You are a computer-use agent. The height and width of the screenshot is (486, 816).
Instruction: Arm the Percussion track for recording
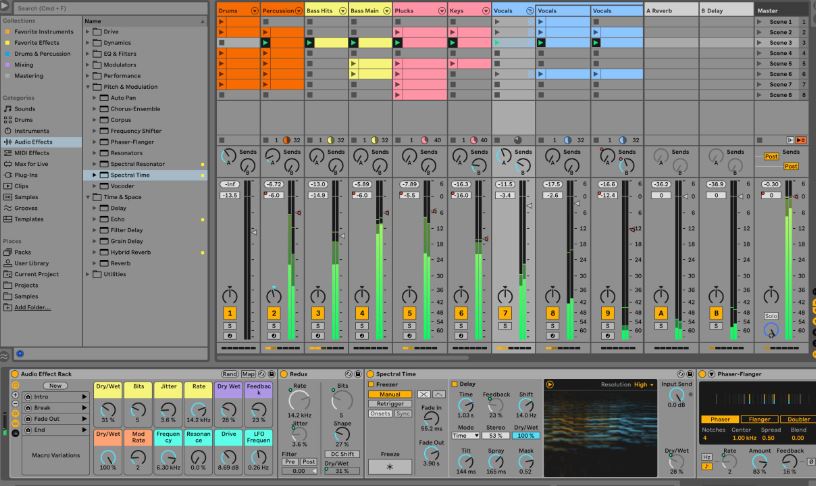[274, 336]
